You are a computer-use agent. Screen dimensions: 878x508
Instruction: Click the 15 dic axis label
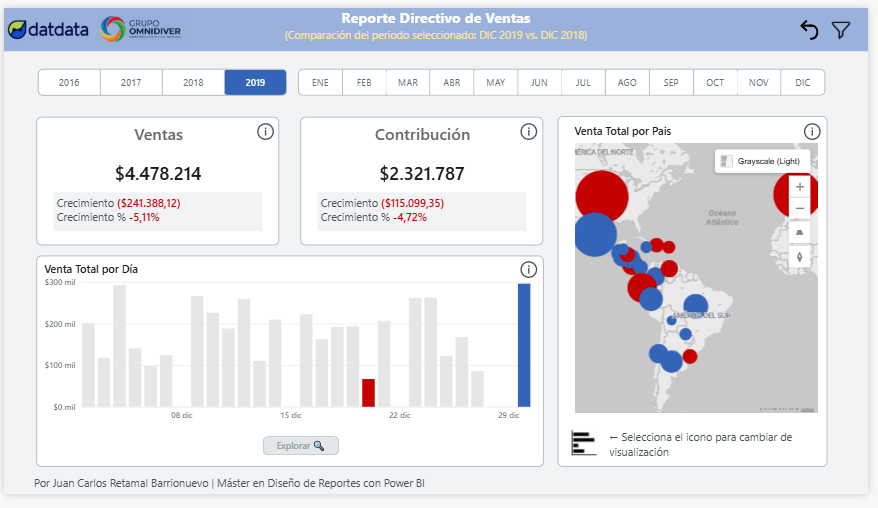(x=291, y=415)
